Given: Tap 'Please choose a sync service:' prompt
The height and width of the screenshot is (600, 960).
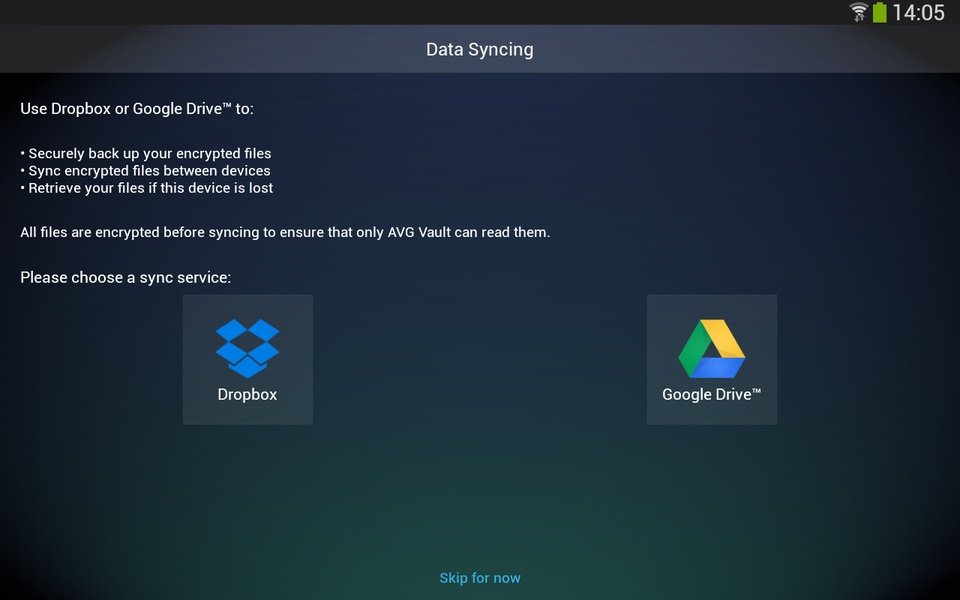Looking at the screenshot, I should 126,277.
